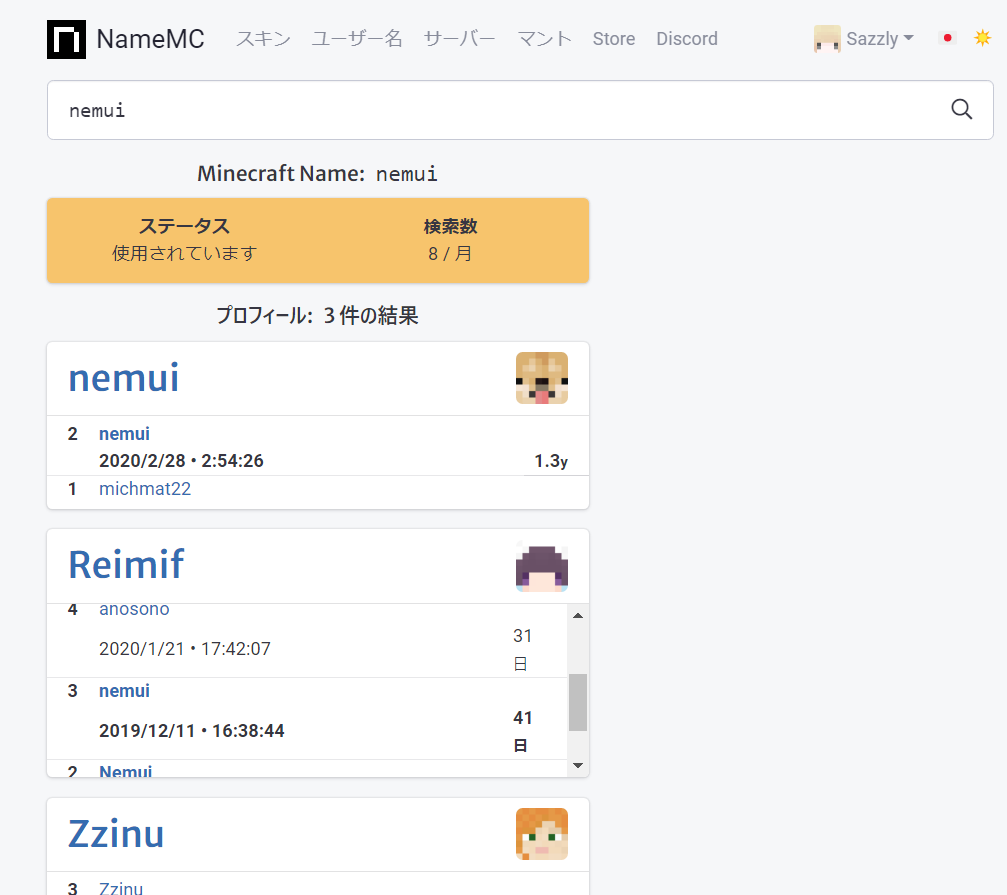
Task: Open the nemui profile heading
Action: pyautogui.click(x=123, y=378)
